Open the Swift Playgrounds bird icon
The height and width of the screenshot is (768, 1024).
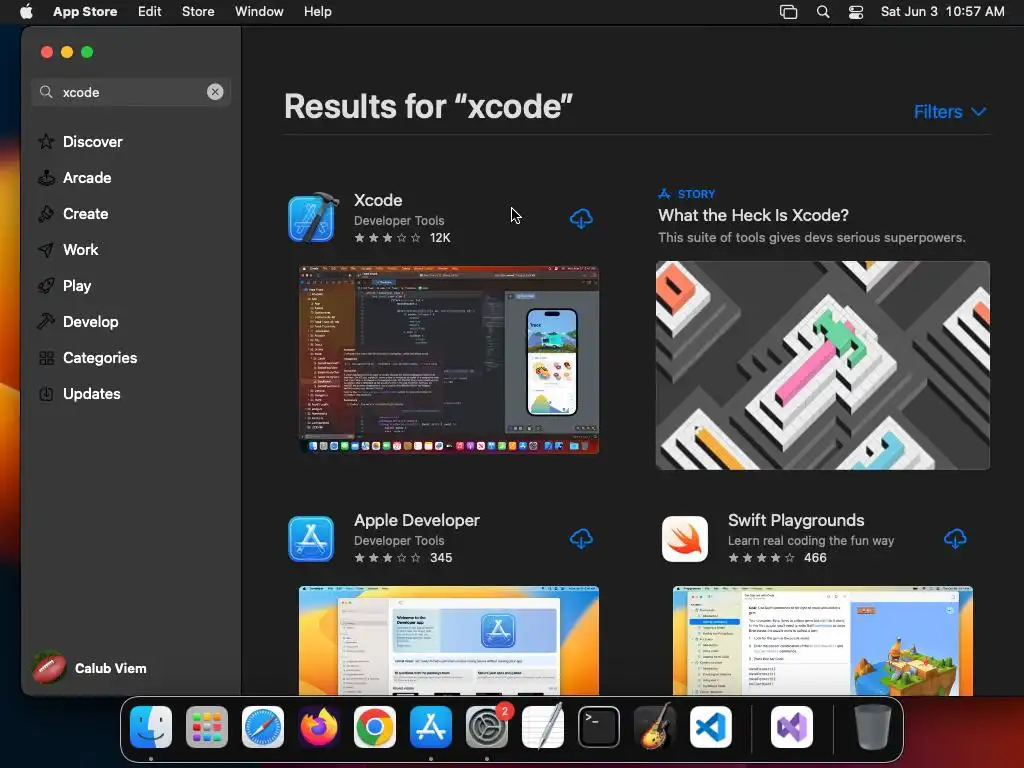click(684, 539)
